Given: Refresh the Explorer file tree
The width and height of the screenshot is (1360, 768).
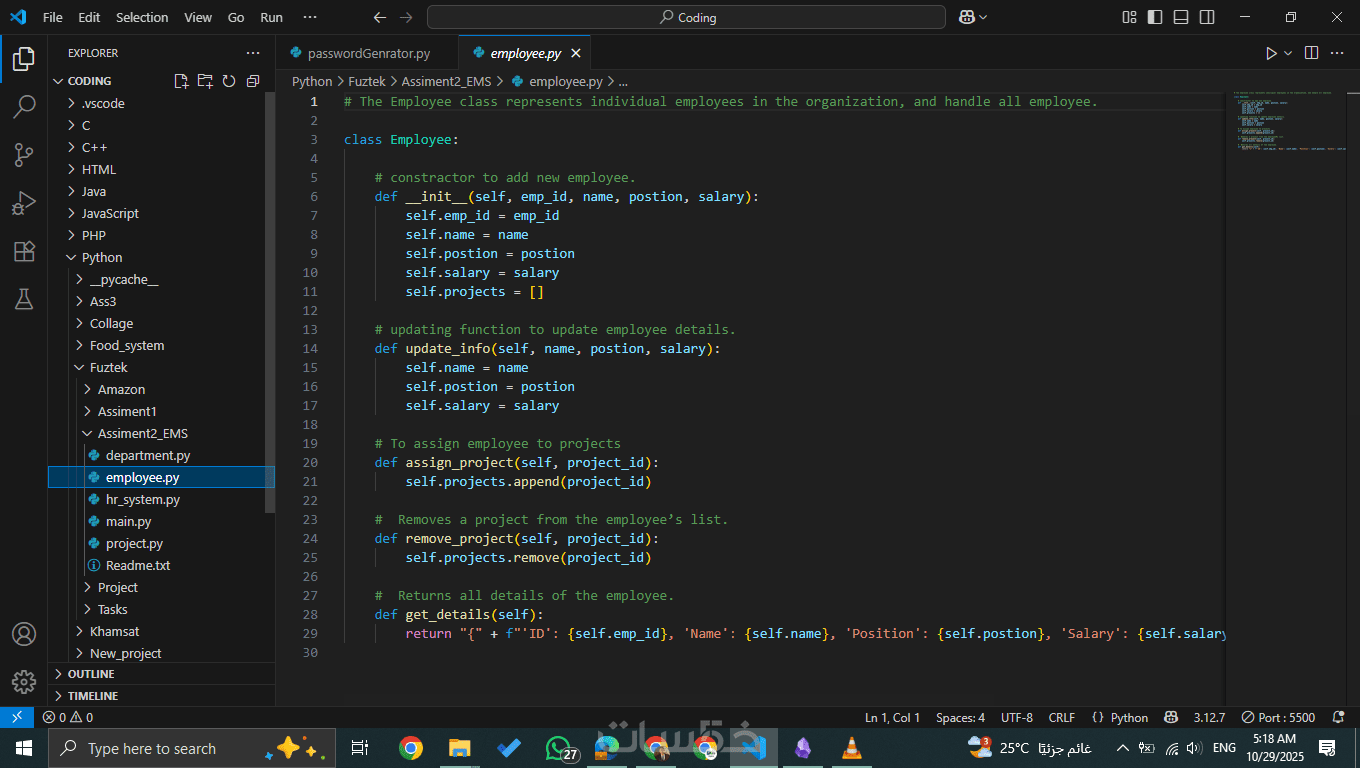Looking at the screenshot, I should coord(229,81).
